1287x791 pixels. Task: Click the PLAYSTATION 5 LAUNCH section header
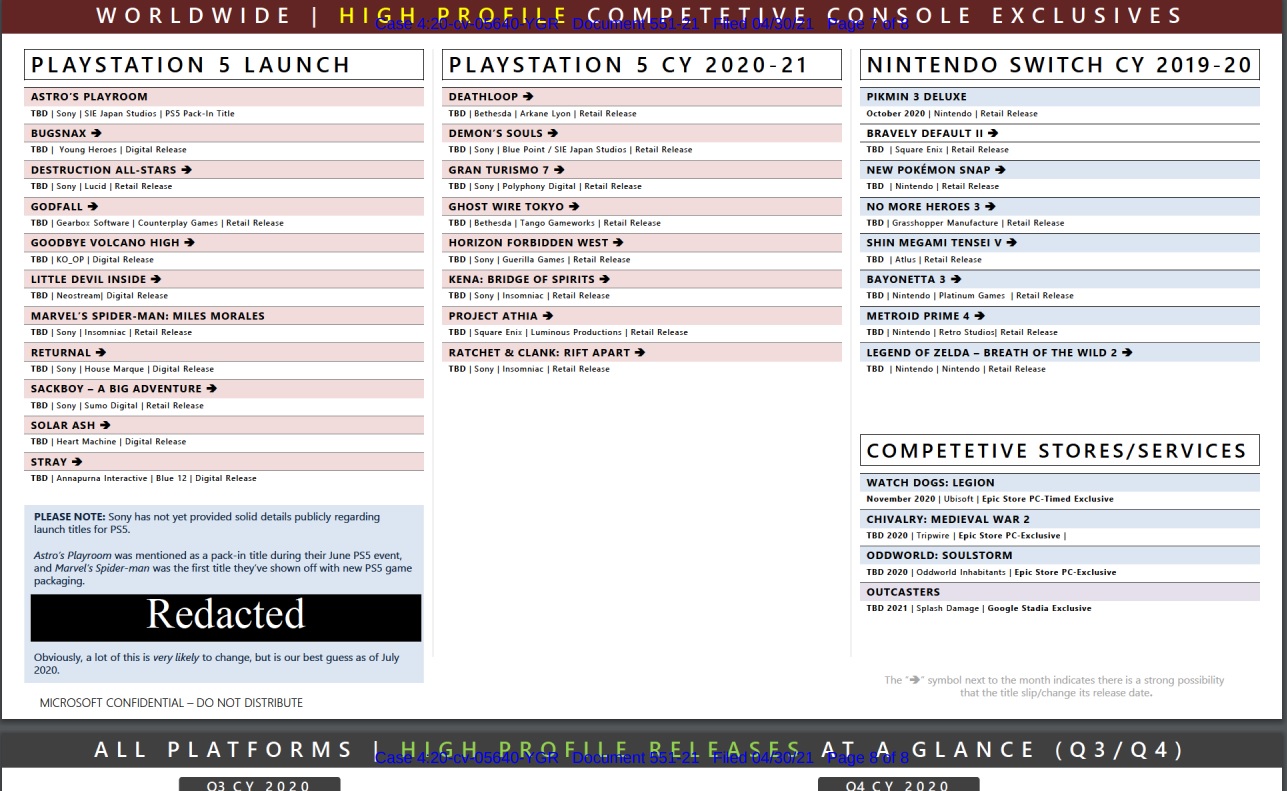pos(224,65)
